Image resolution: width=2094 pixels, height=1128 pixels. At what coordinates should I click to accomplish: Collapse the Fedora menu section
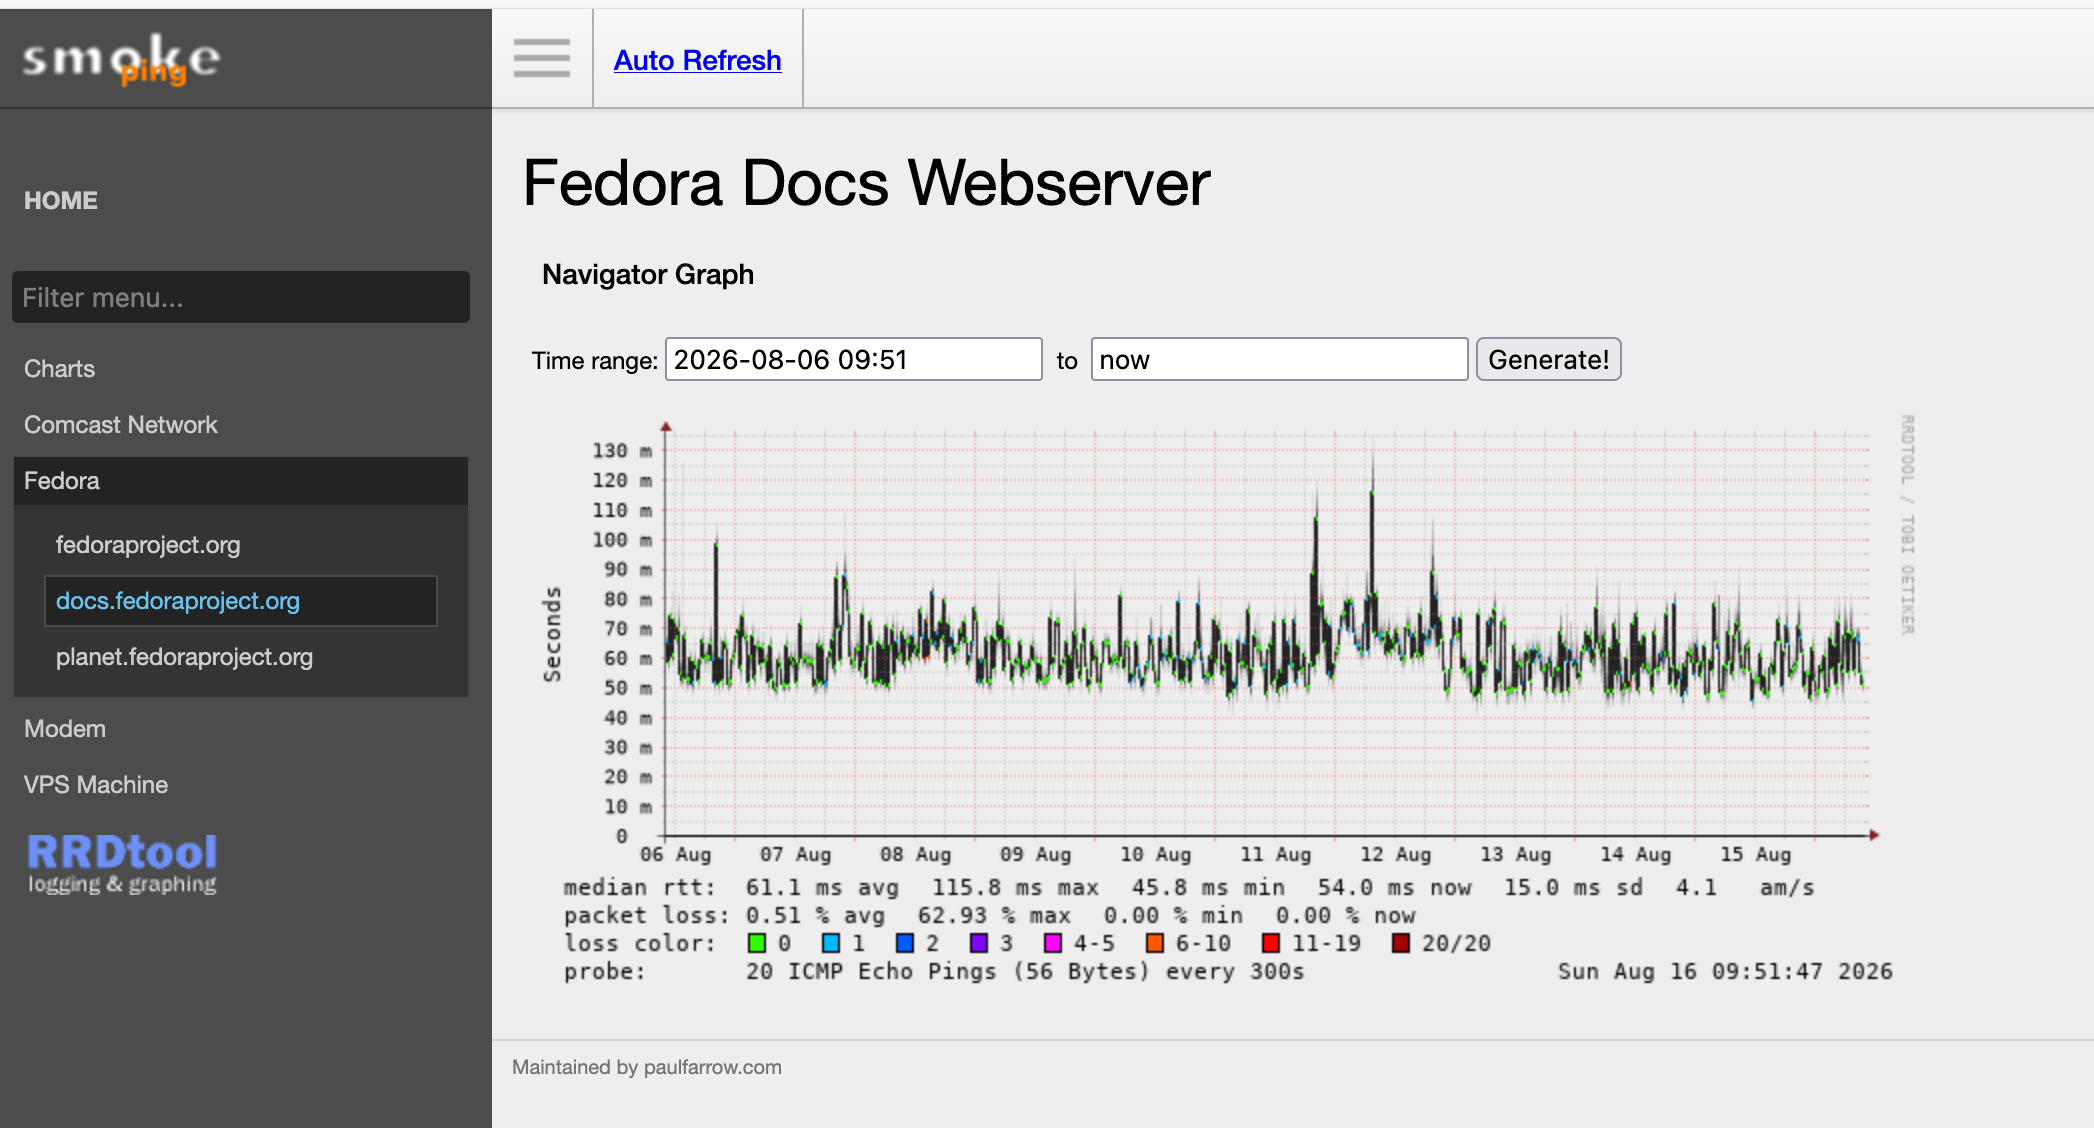(x=241, y=481)
